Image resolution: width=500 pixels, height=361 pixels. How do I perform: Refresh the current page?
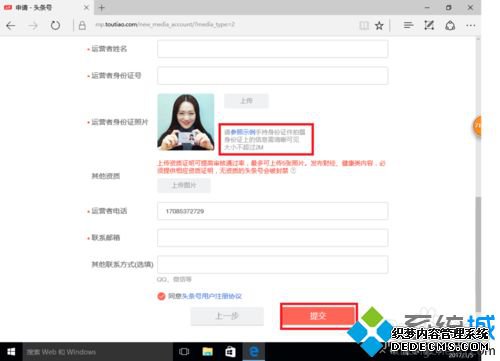[55, 25]
